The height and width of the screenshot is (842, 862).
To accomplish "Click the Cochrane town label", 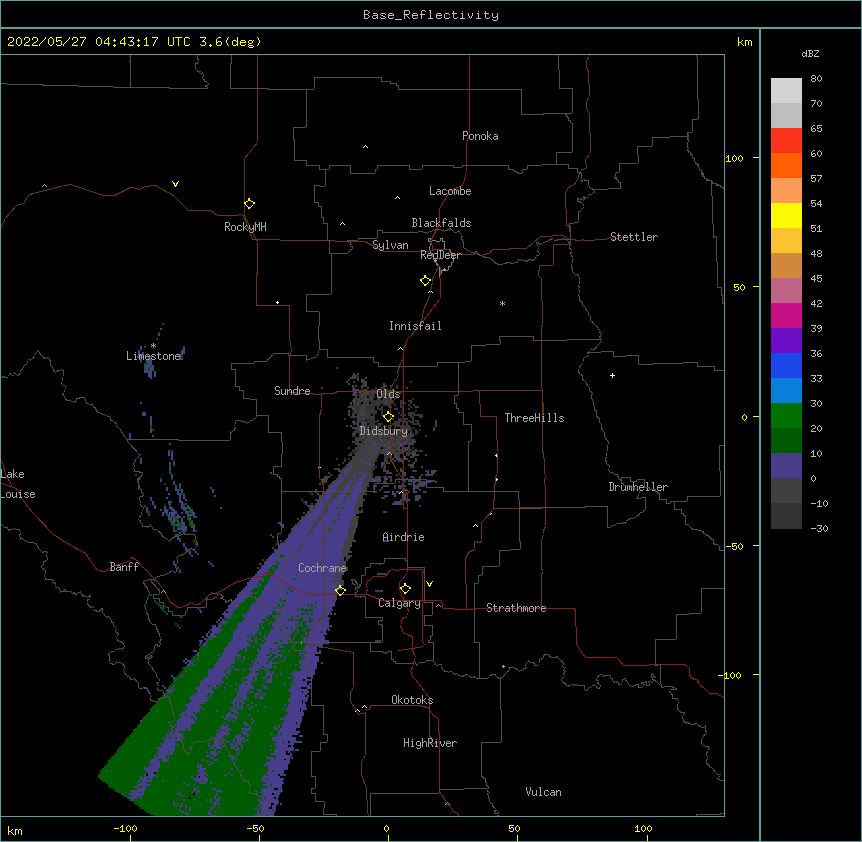I will [x=322, y=568].
